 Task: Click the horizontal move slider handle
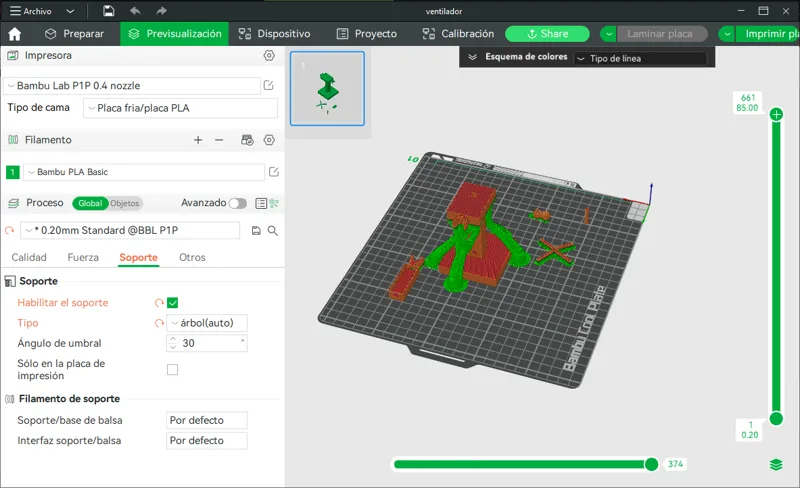coord(651,464)
